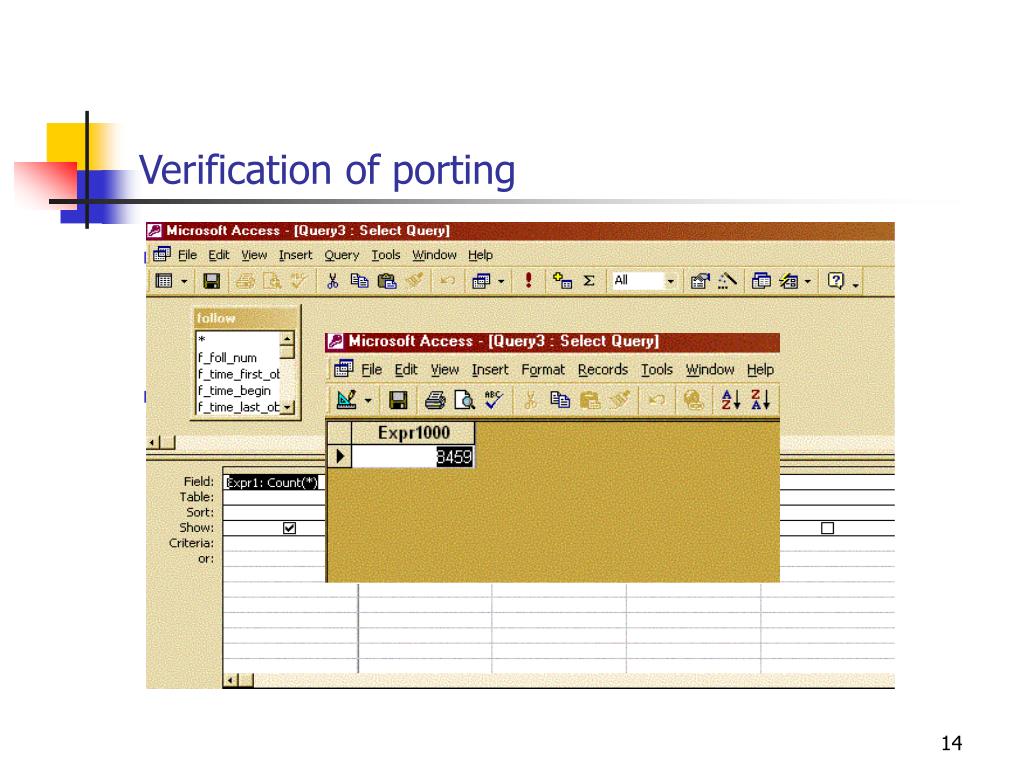Click left scroll arrow of table pane
Viewport: 1024px width, 768px height.
(153, 443)
